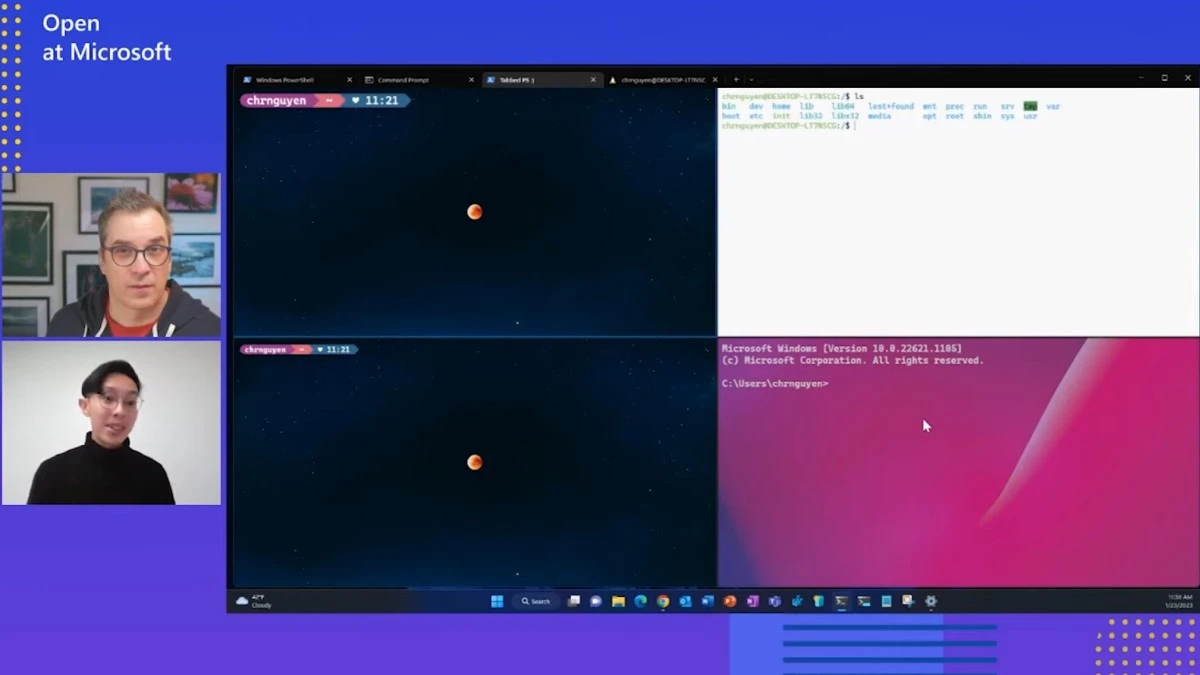The image size is (1200, 675).
Task: Click the top presenter webcam thumbnail
Action: (110, 253)
